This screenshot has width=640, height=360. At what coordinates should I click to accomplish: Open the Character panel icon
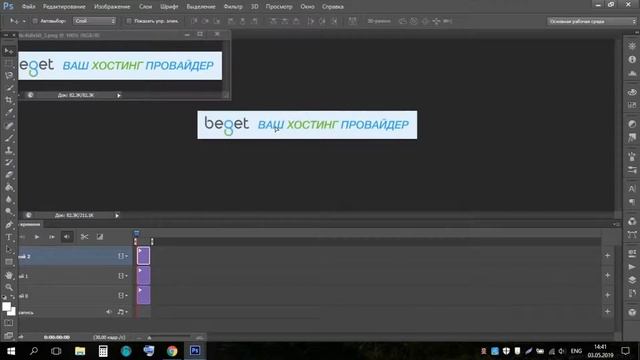click(x=632, y=189)
